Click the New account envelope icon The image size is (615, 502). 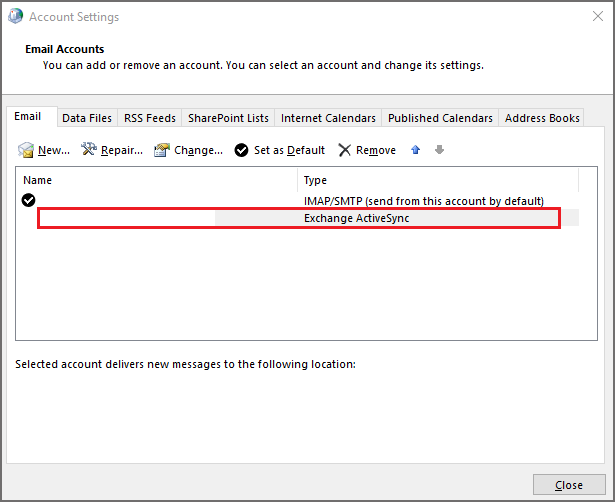(x=26, y=150)
